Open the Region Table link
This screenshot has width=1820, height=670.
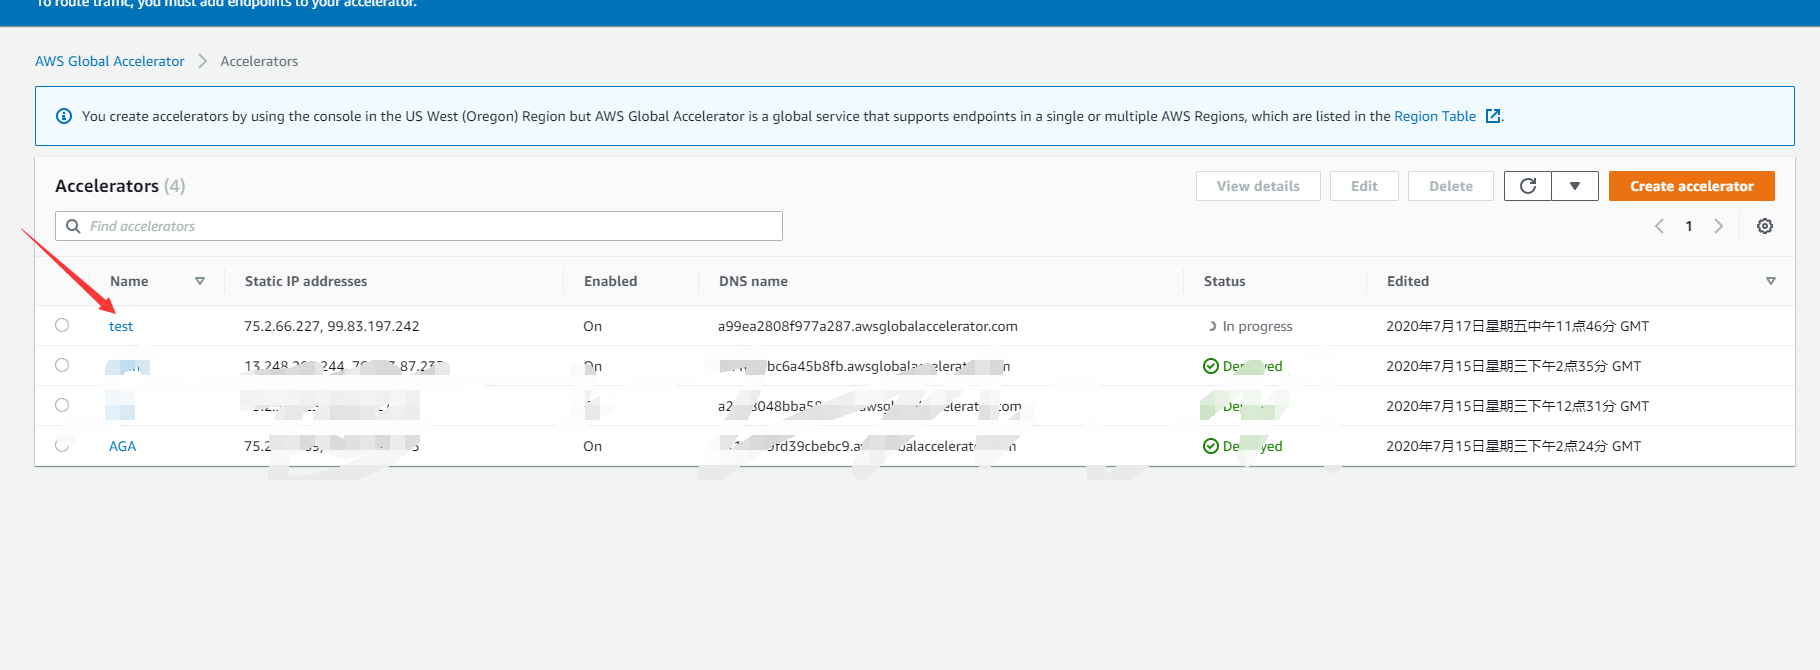(1434, 116)
